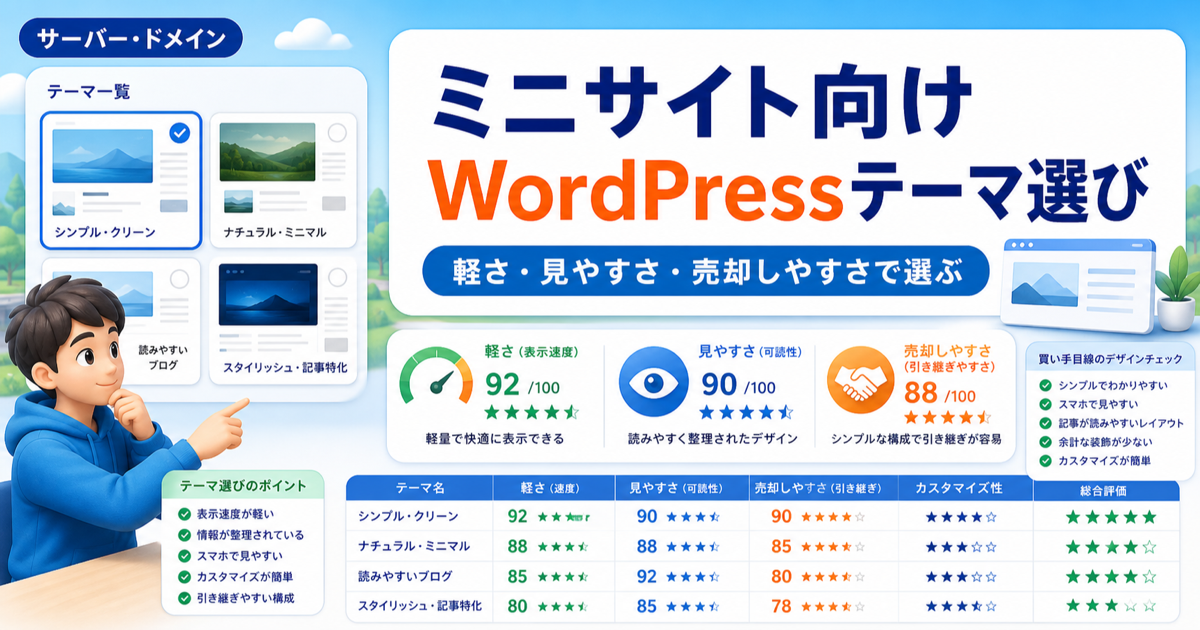
Task: Click the 見やすさ score 92 in 読みやすいブログ row
Action: click(647, 577)
